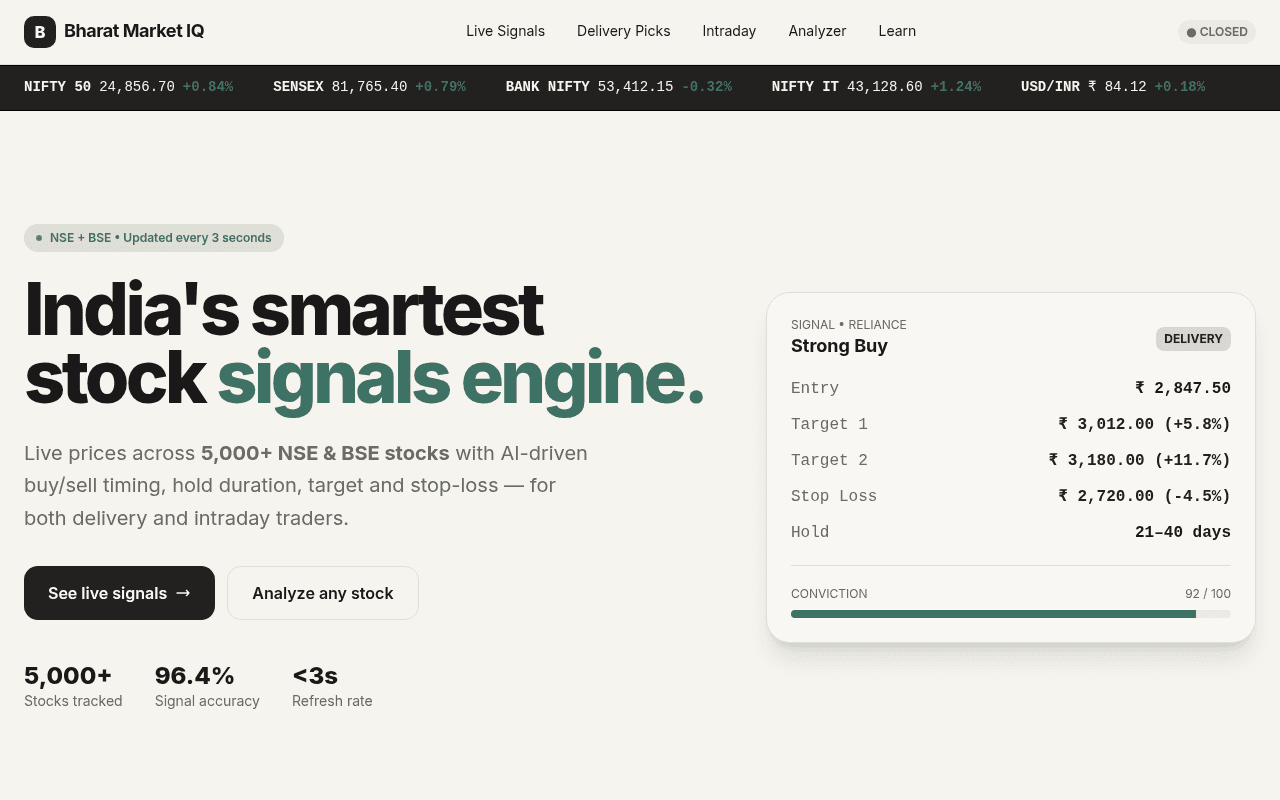Screen dimensions: 1280x800
Task: Click the green dot in the NSE + BSE badge
Action: [39, 238]
